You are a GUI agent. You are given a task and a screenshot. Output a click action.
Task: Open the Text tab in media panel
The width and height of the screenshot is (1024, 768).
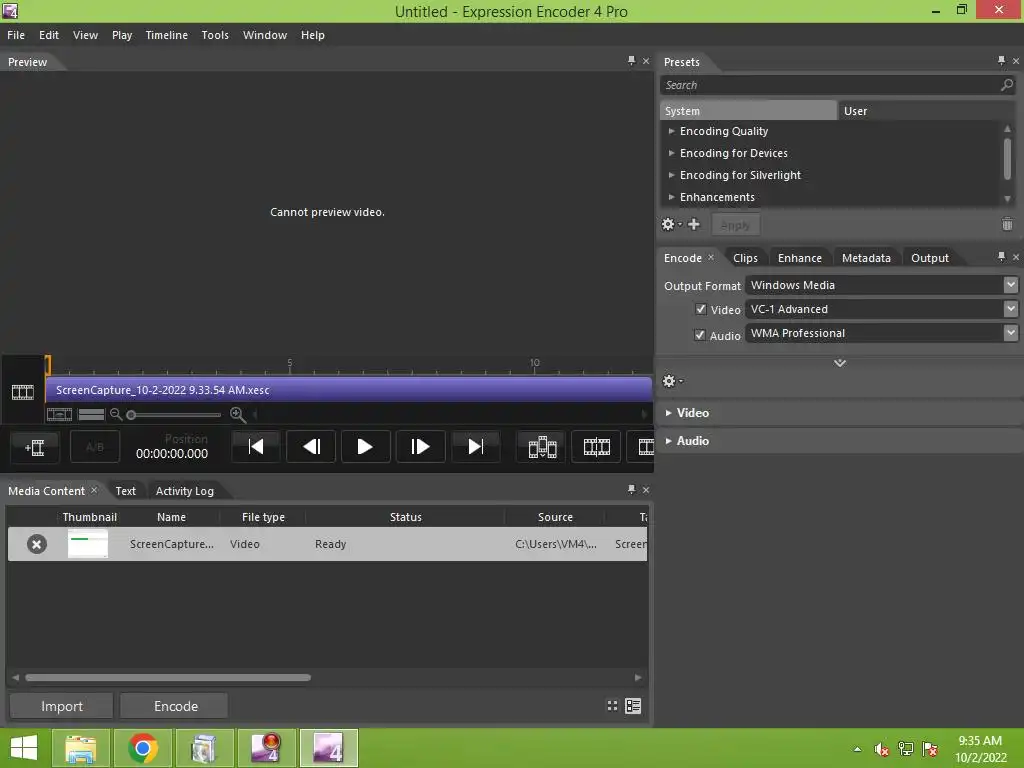[125, 491]
